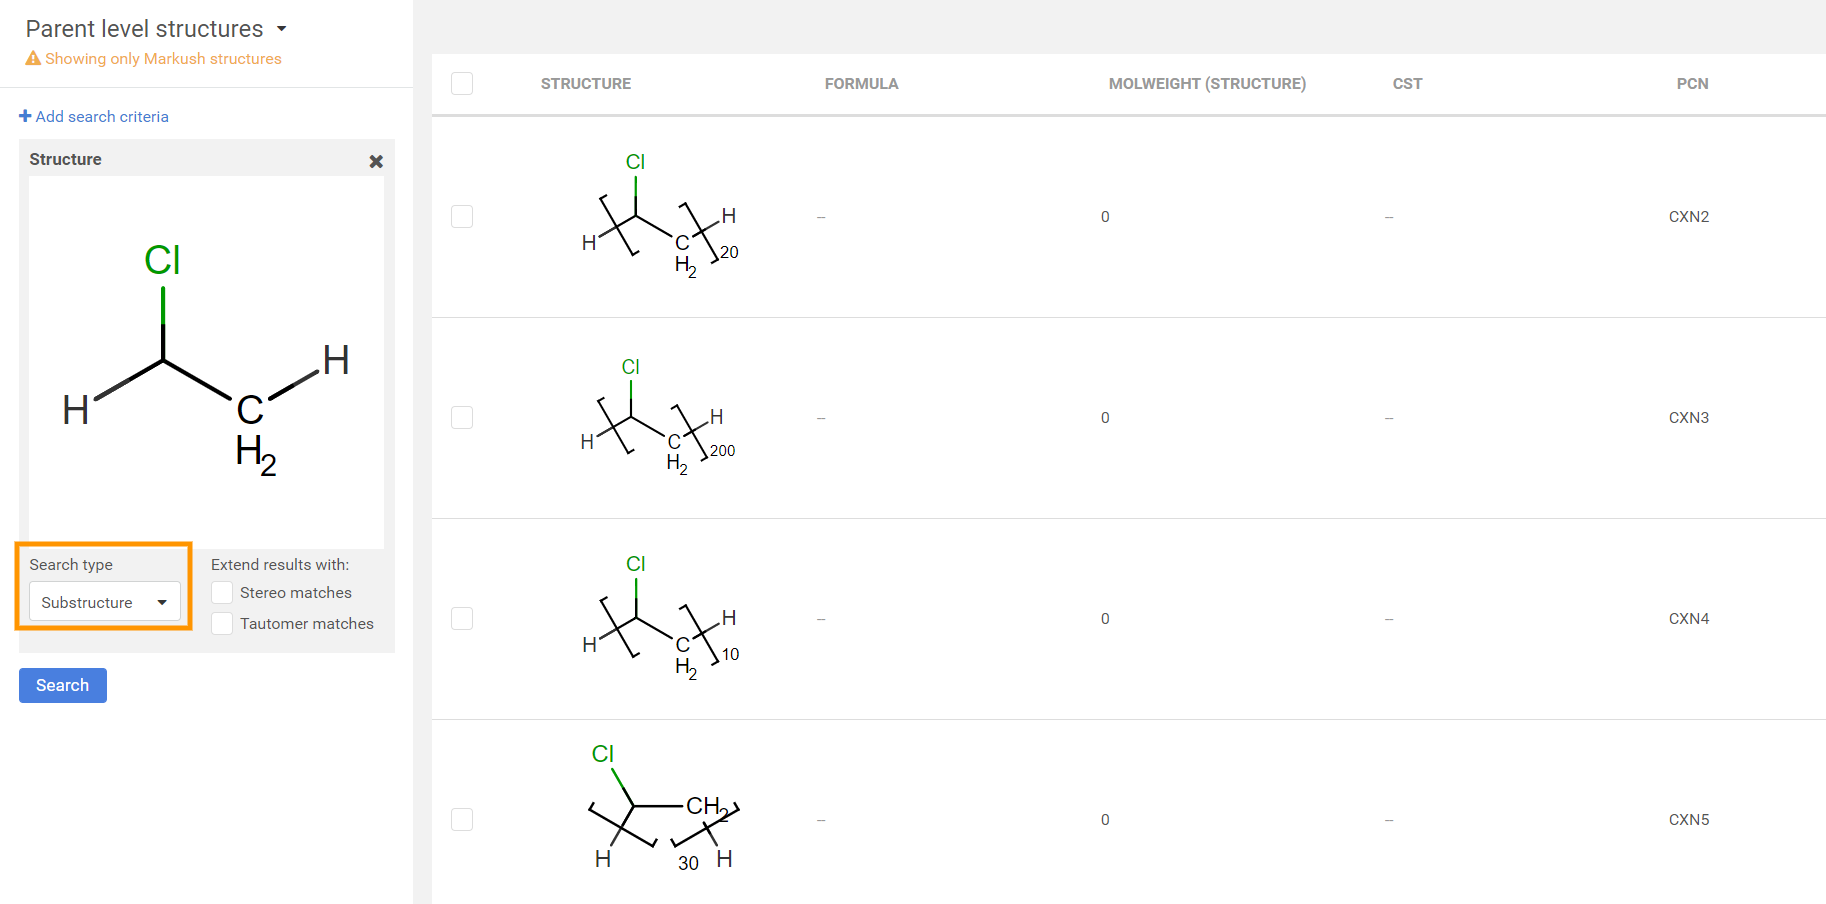Click the query structure editor canvas
This screenshot has width=1826, height=904.
point(206,362)
